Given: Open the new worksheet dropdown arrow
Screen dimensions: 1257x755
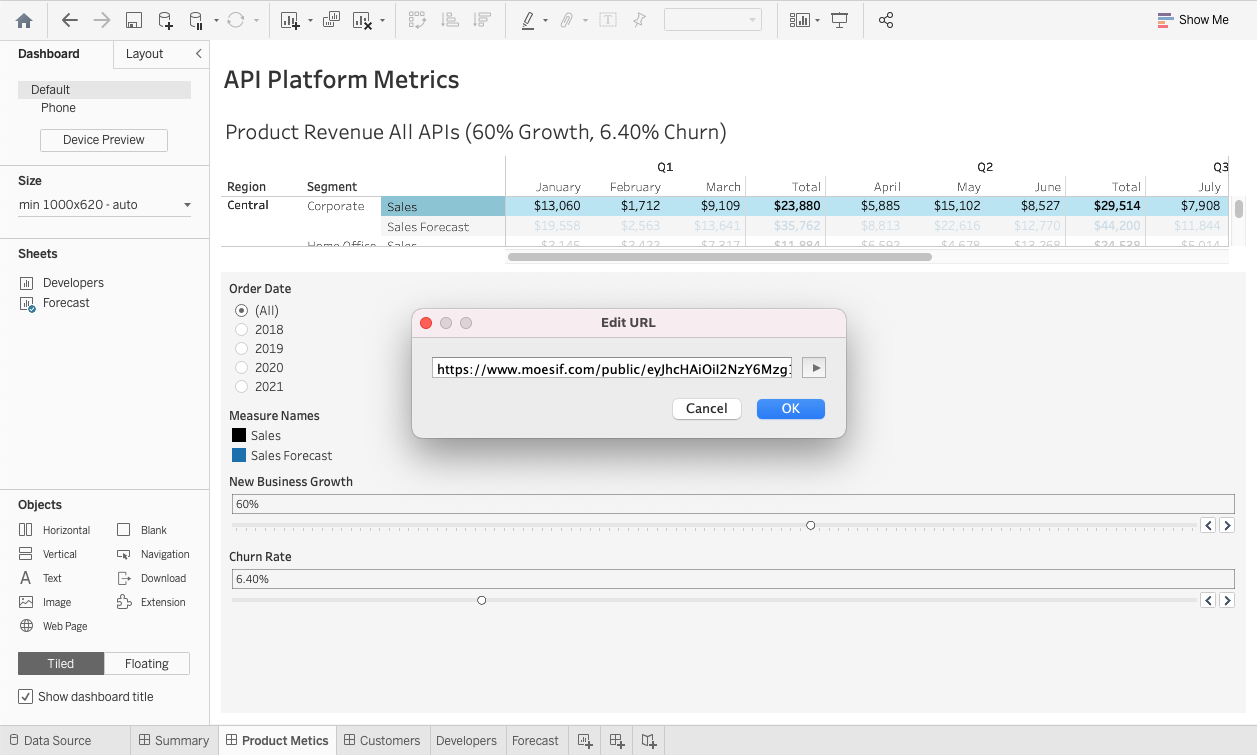Looking at the screenshot, I should pos(310,20).
